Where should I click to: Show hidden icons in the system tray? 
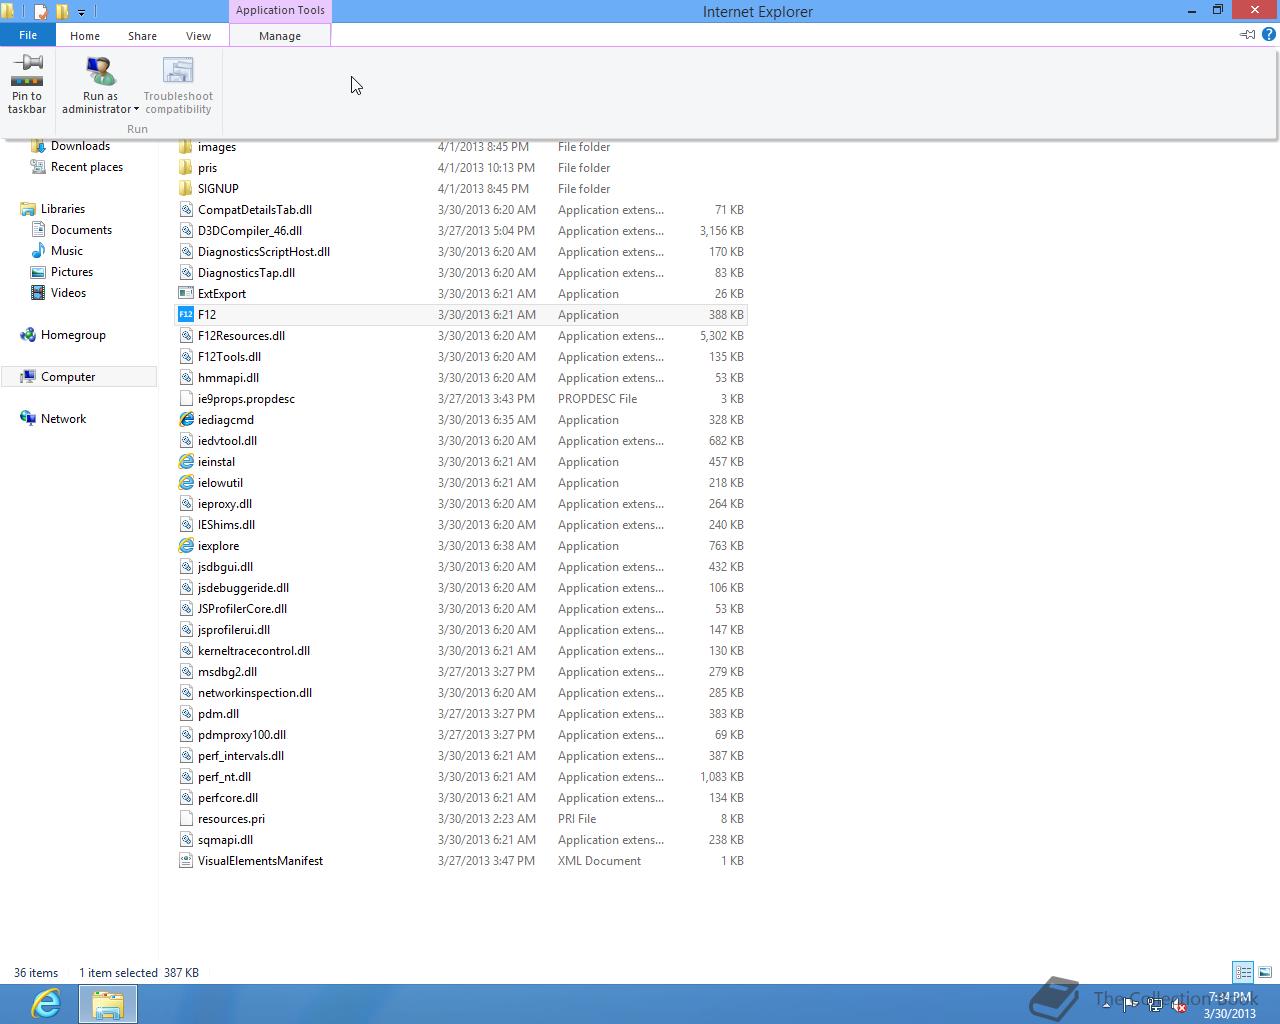[x=1106, y=1005]
